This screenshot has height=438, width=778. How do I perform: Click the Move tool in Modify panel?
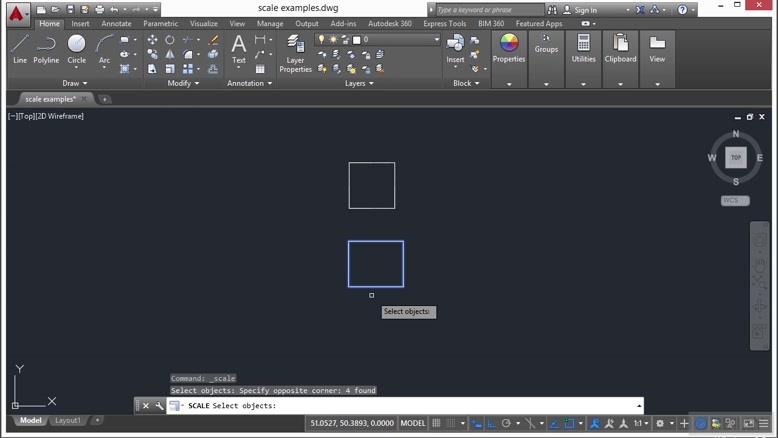[152, 40]
